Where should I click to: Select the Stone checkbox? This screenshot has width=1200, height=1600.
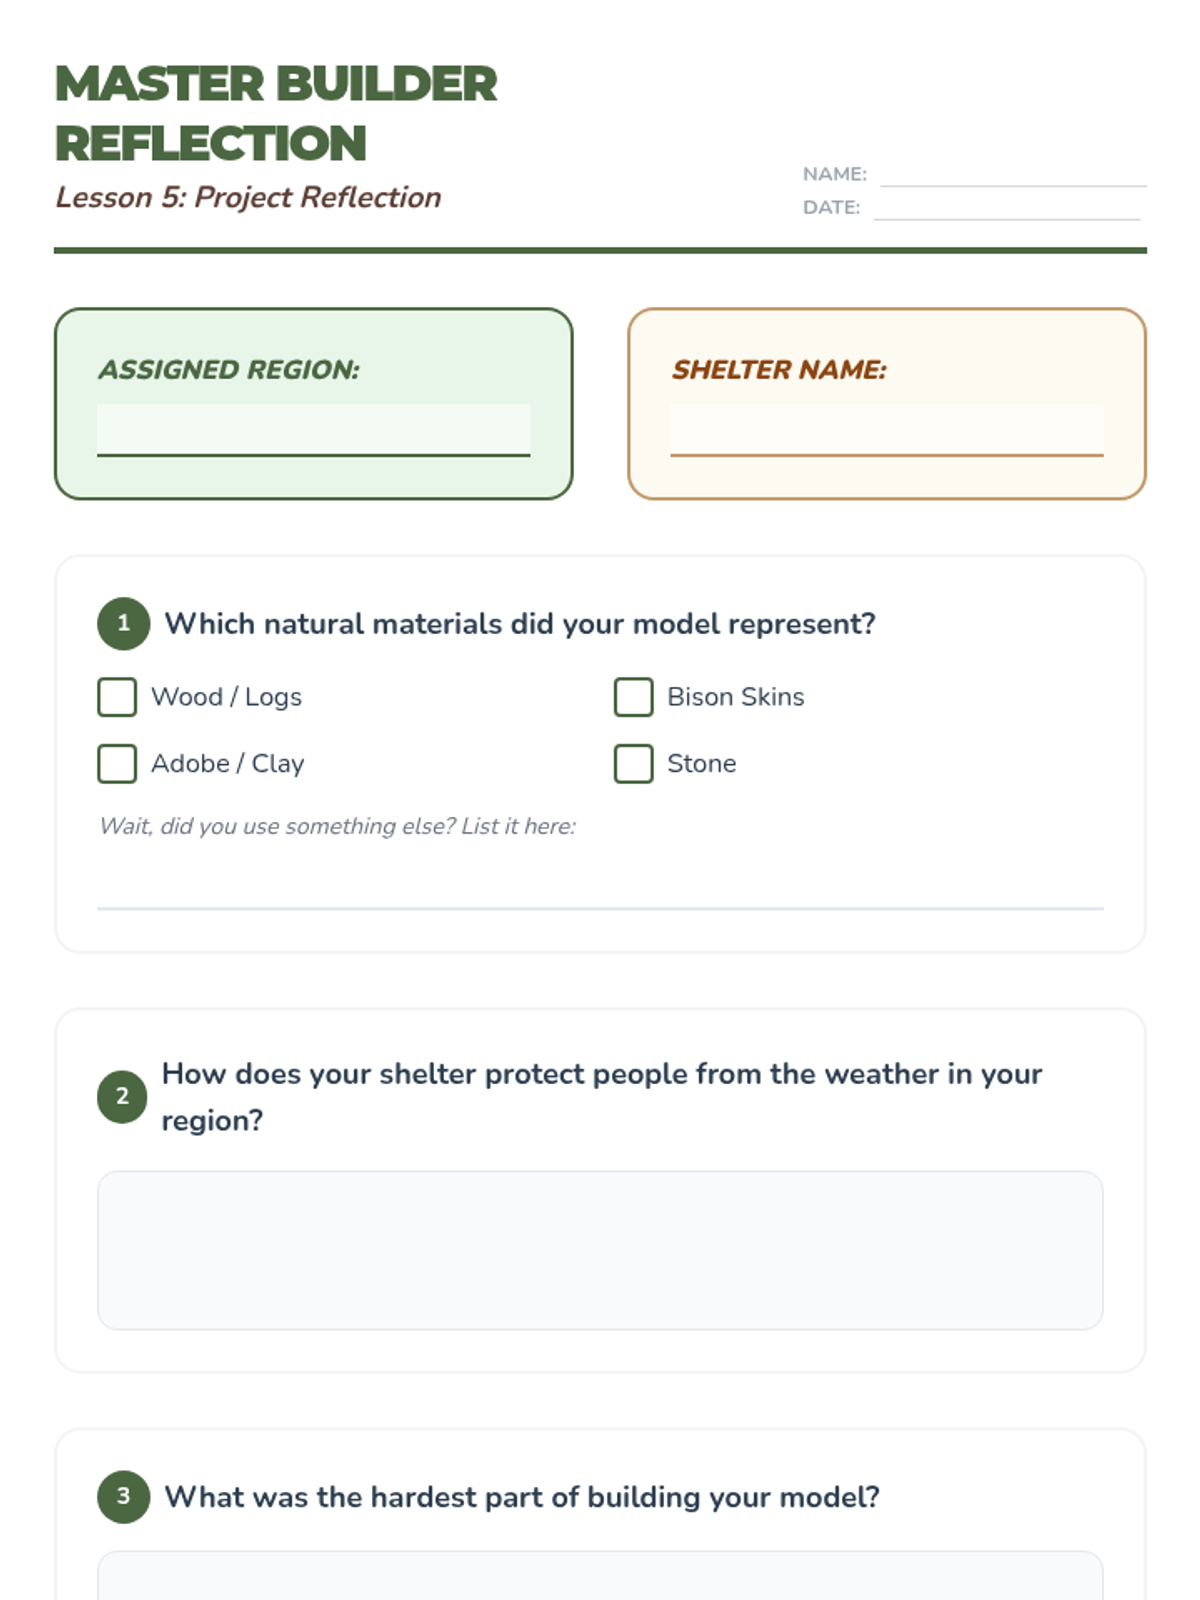[633, 764]
